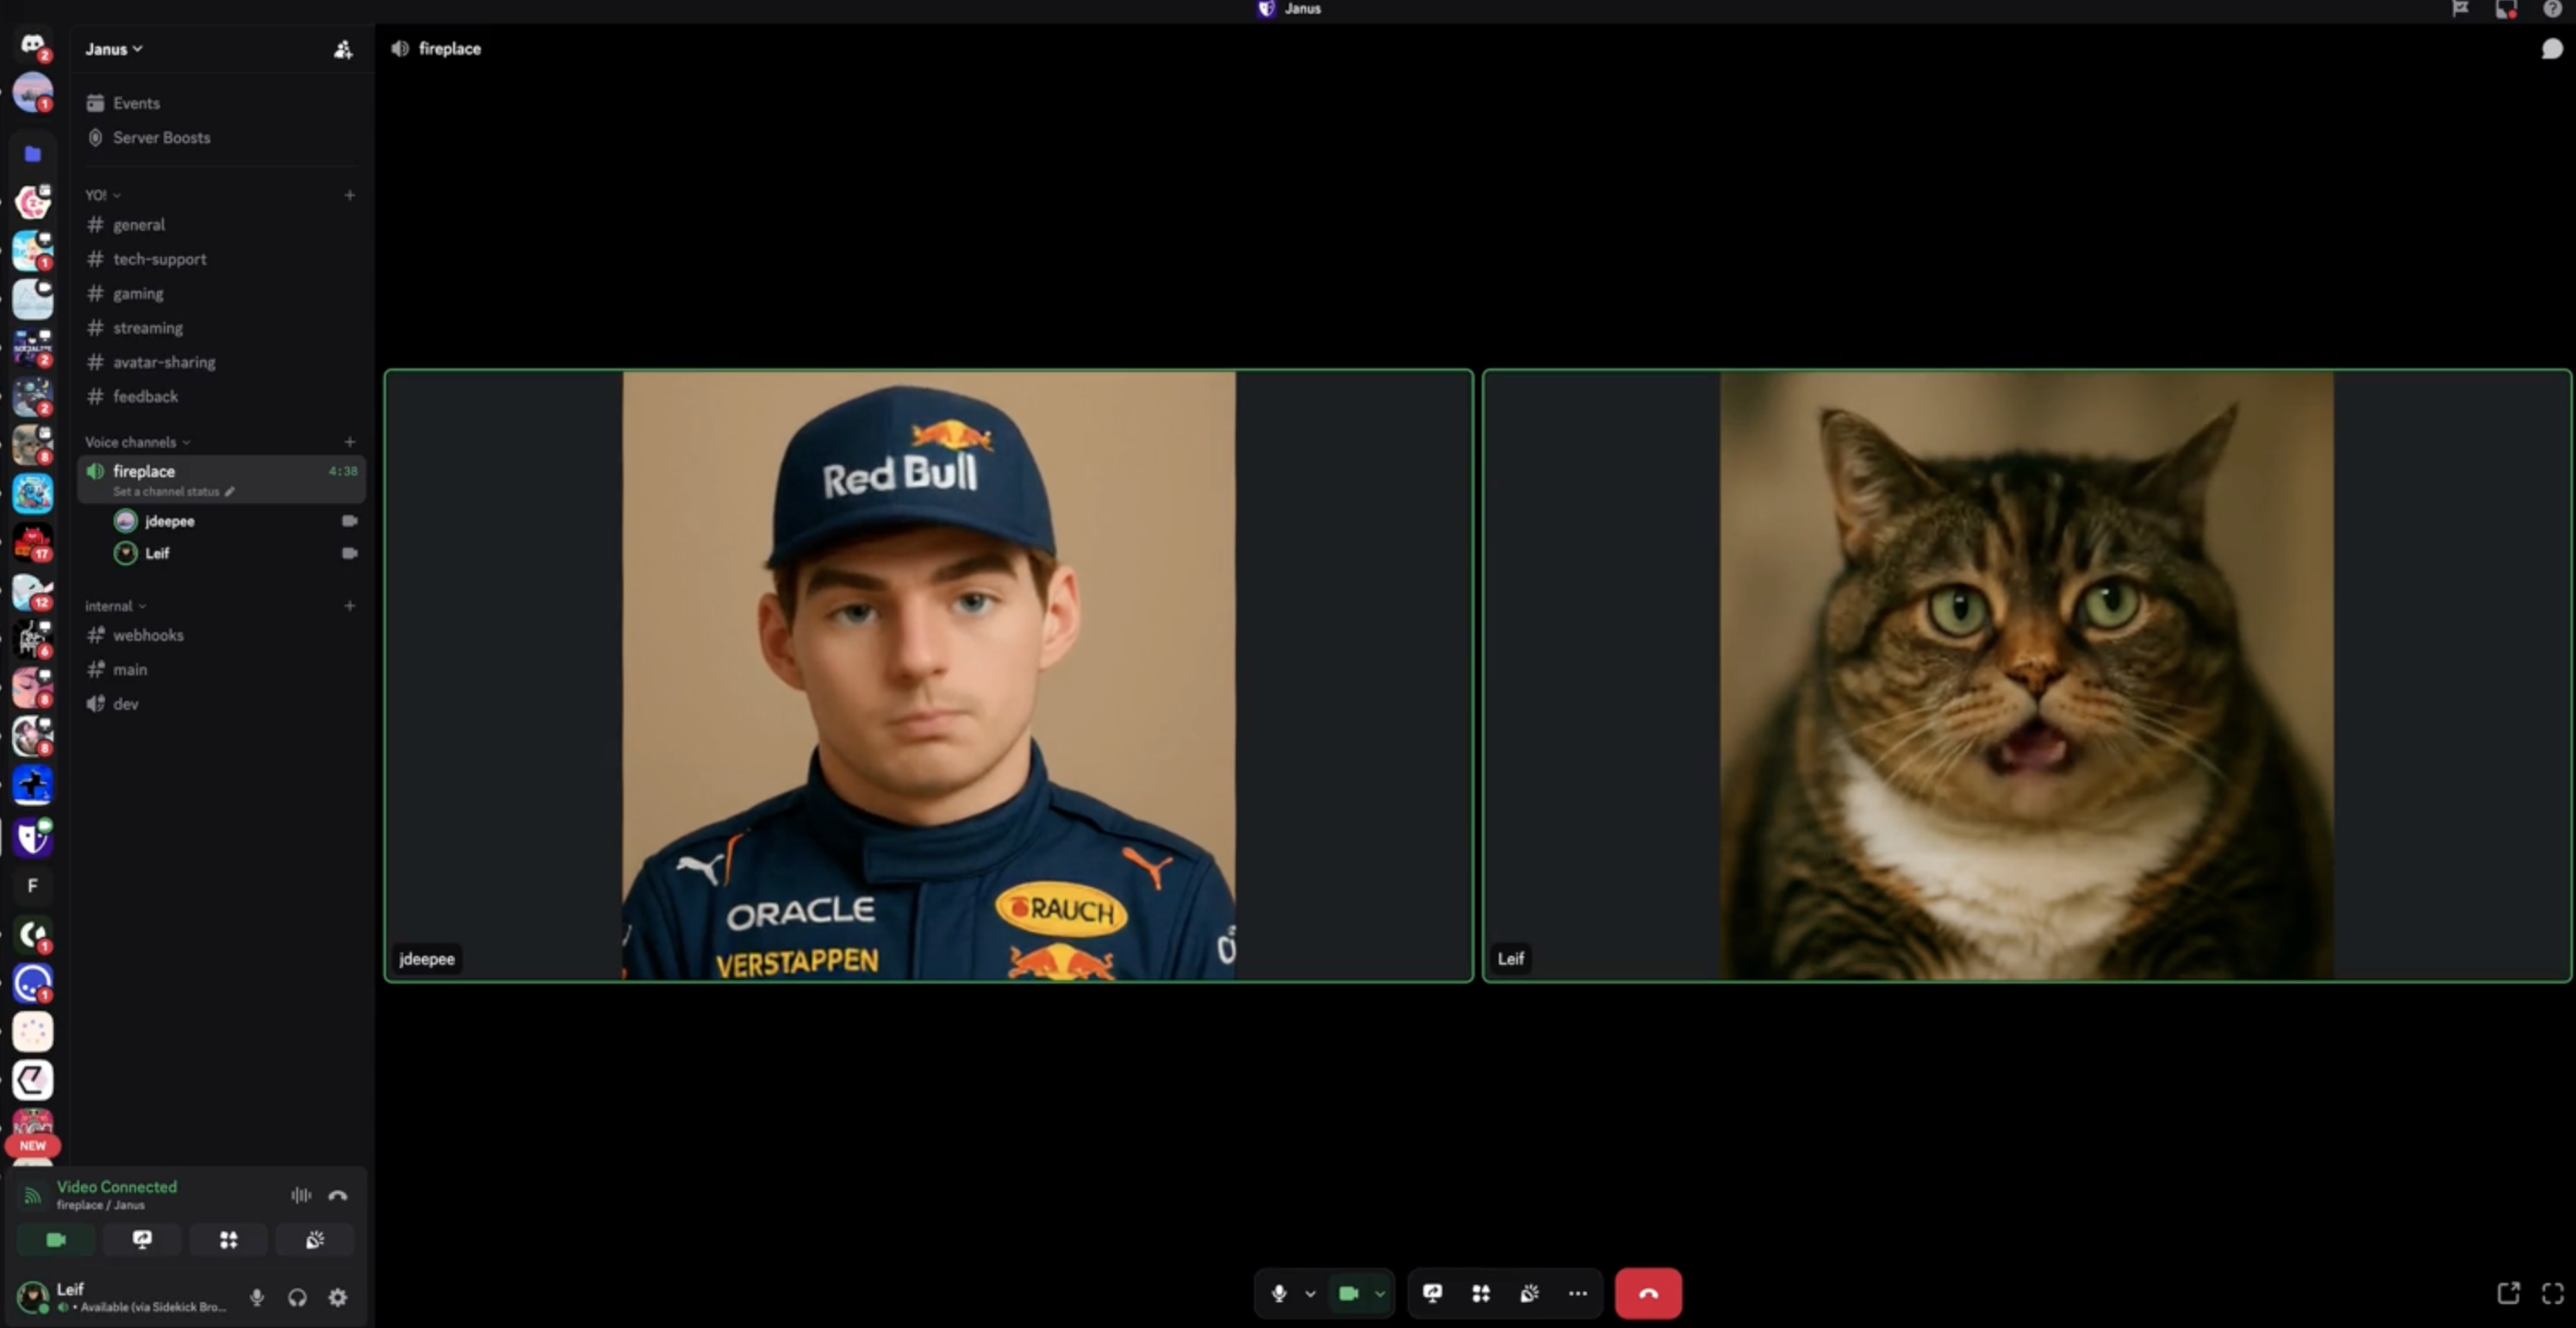
Task: Enter full screen mode
Action: click(x=2552, y=1293)
